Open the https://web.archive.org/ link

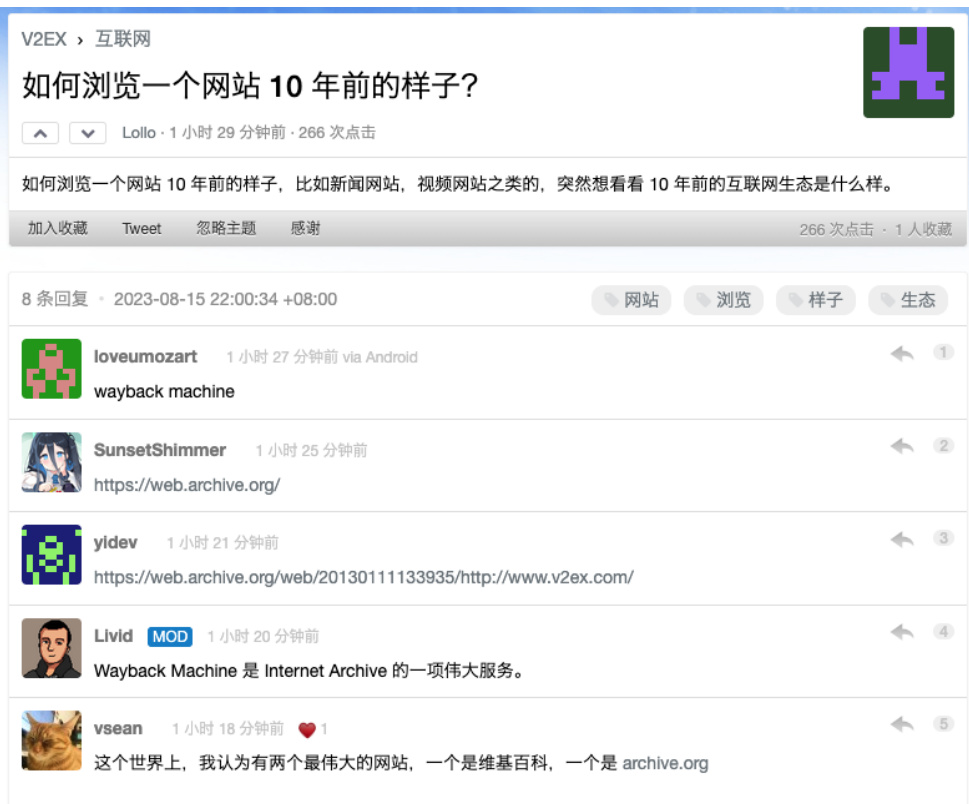187,485
